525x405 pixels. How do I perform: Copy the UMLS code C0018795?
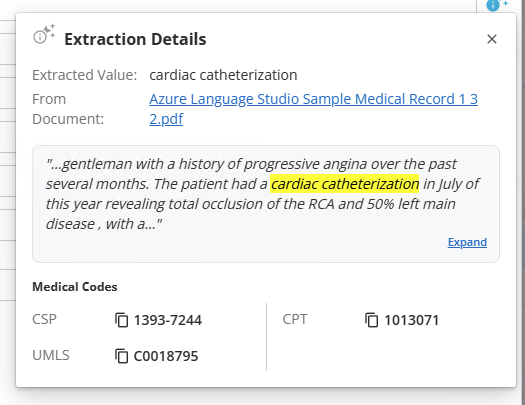[x=121, y=356]
